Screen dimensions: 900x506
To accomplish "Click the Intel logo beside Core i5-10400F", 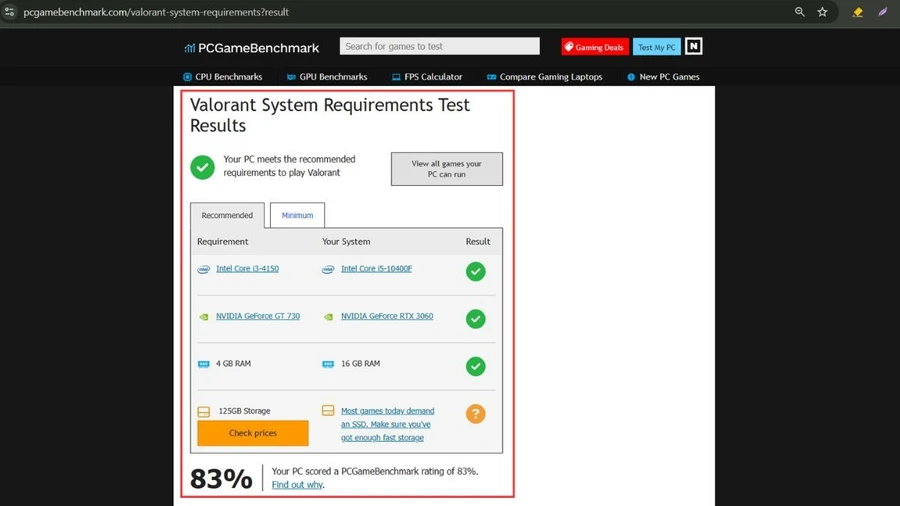I will (328, 269).
